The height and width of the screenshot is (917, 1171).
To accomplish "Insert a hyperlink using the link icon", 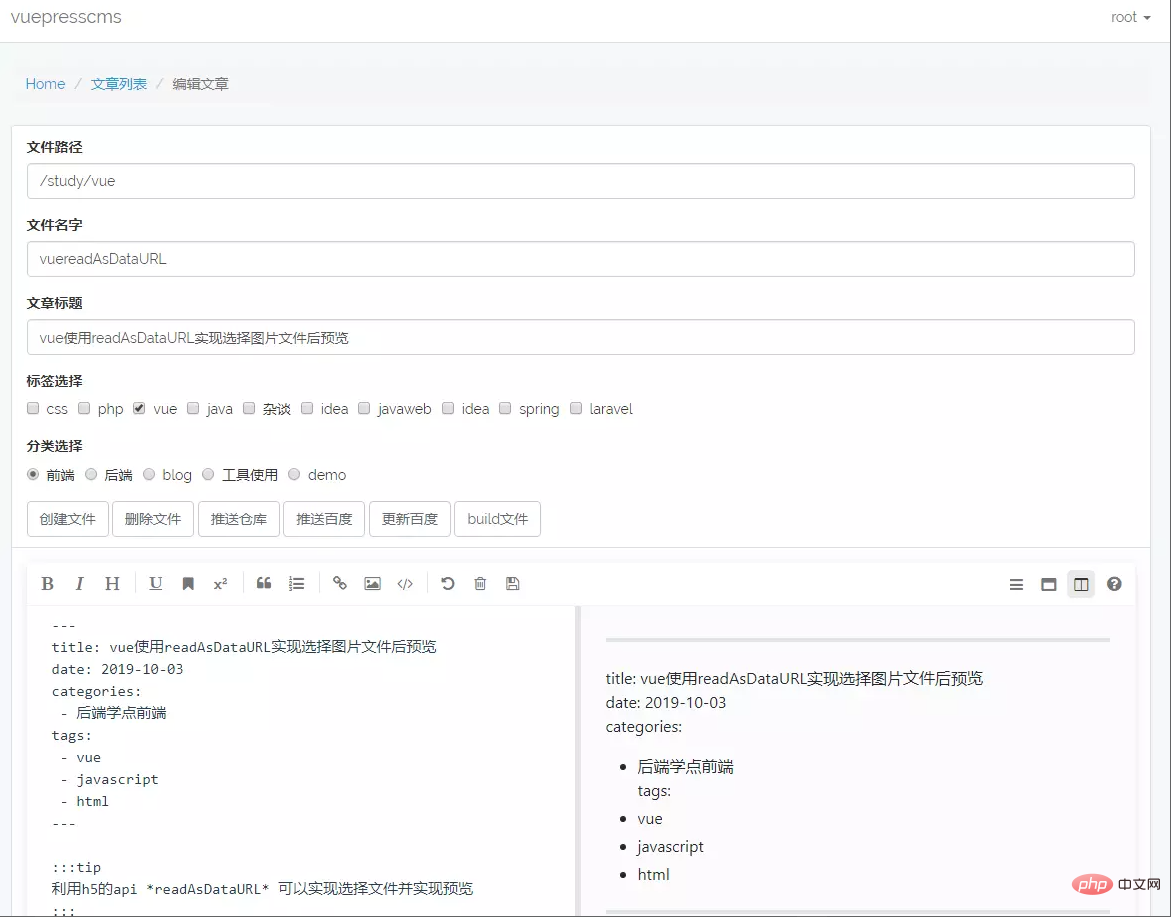I will point(339,583).
